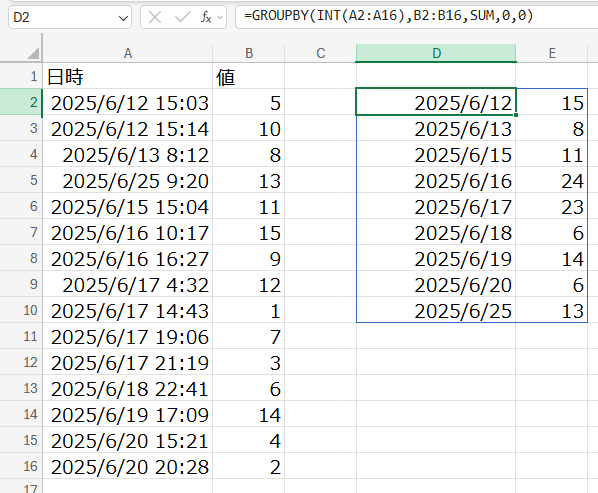Click cell D10 showing 2025/6/25
This screenshot has height=493, width=598.
436,310
